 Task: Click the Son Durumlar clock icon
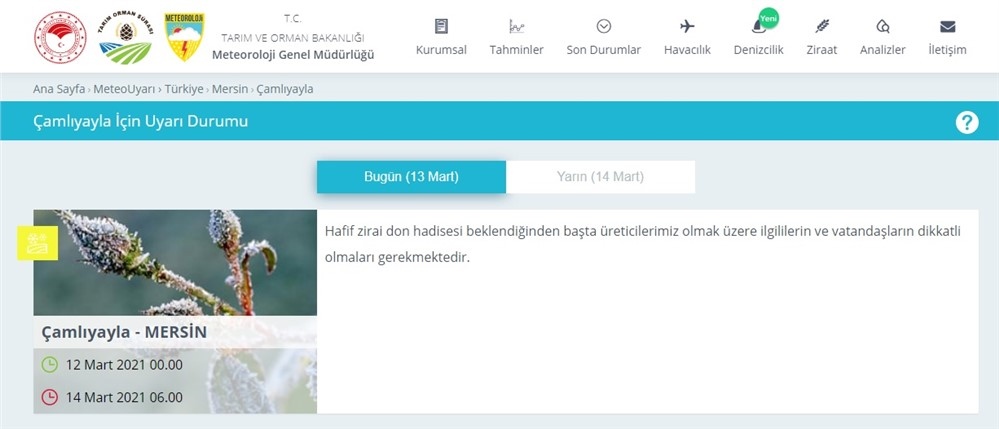coord(603,26)
